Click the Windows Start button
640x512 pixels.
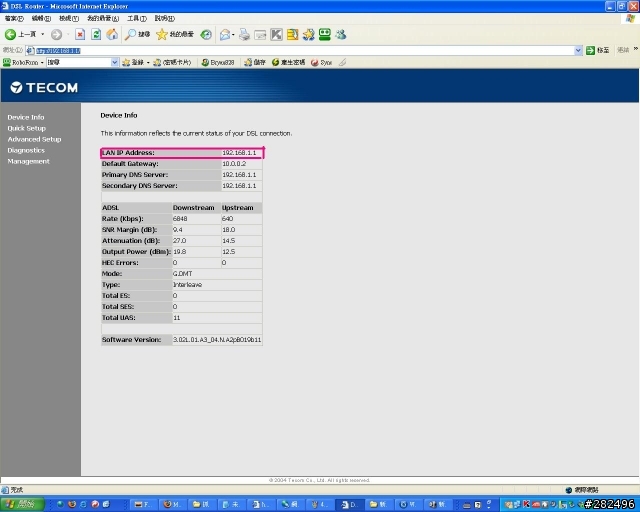coord(22,504)
